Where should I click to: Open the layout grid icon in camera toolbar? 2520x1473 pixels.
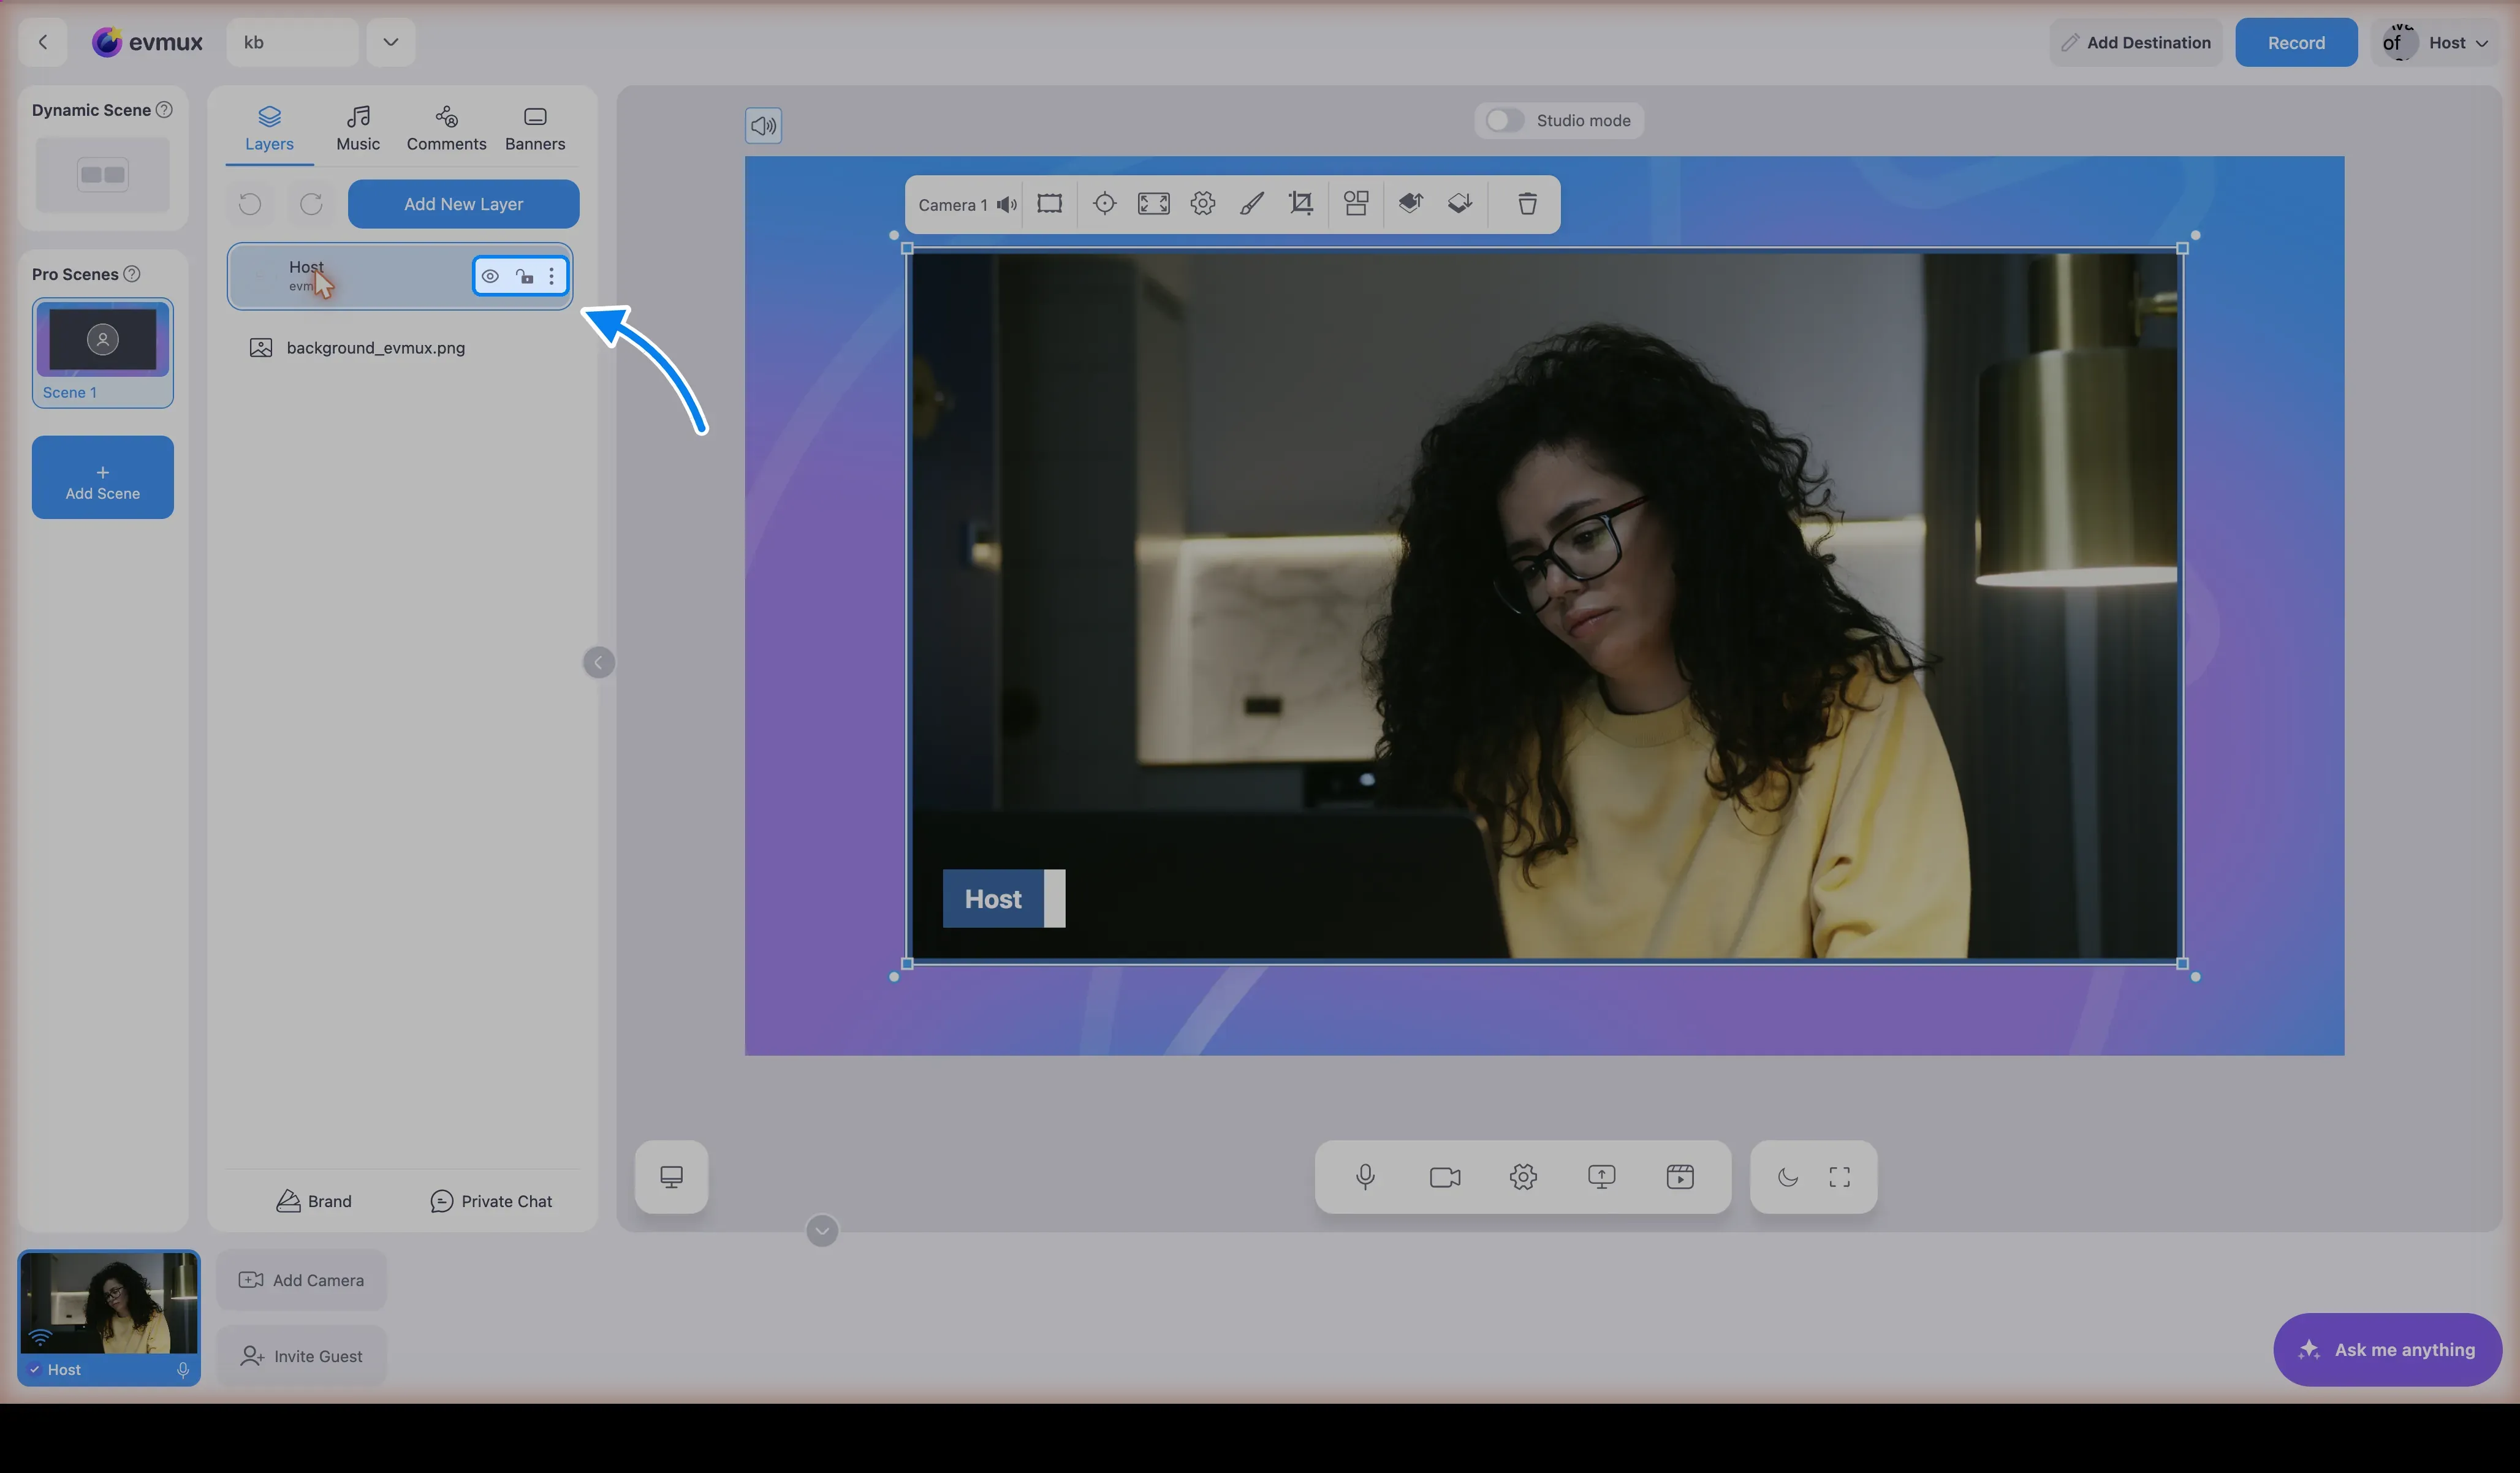1356,204
